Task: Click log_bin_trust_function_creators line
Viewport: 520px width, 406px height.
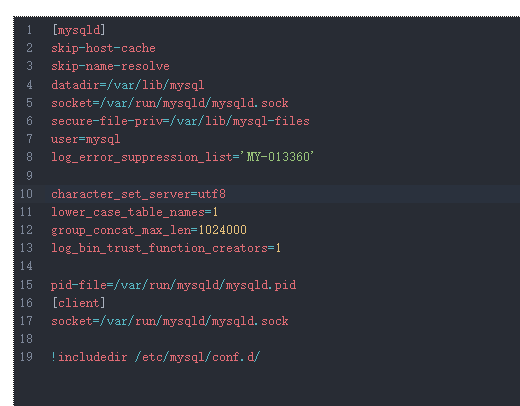Action: (x=166, y=248)
